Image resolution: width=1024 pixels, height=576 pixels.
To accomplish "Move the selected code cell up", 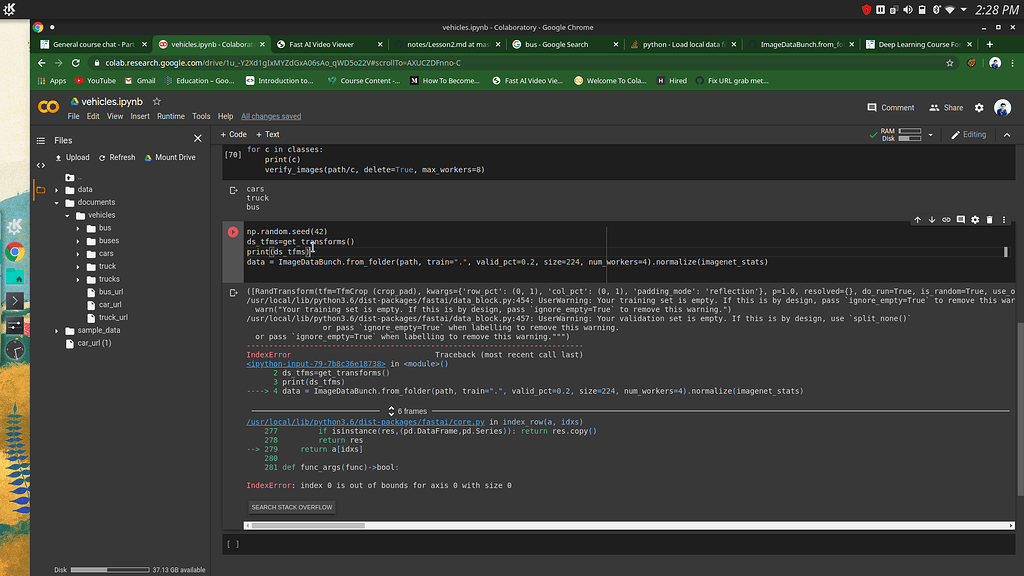I will [x=917, y=219].
